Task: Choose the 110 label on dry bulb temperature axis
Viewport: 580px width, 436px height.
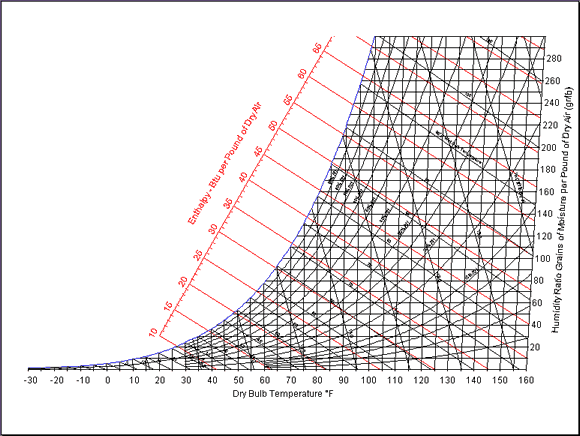Action: 395,380
